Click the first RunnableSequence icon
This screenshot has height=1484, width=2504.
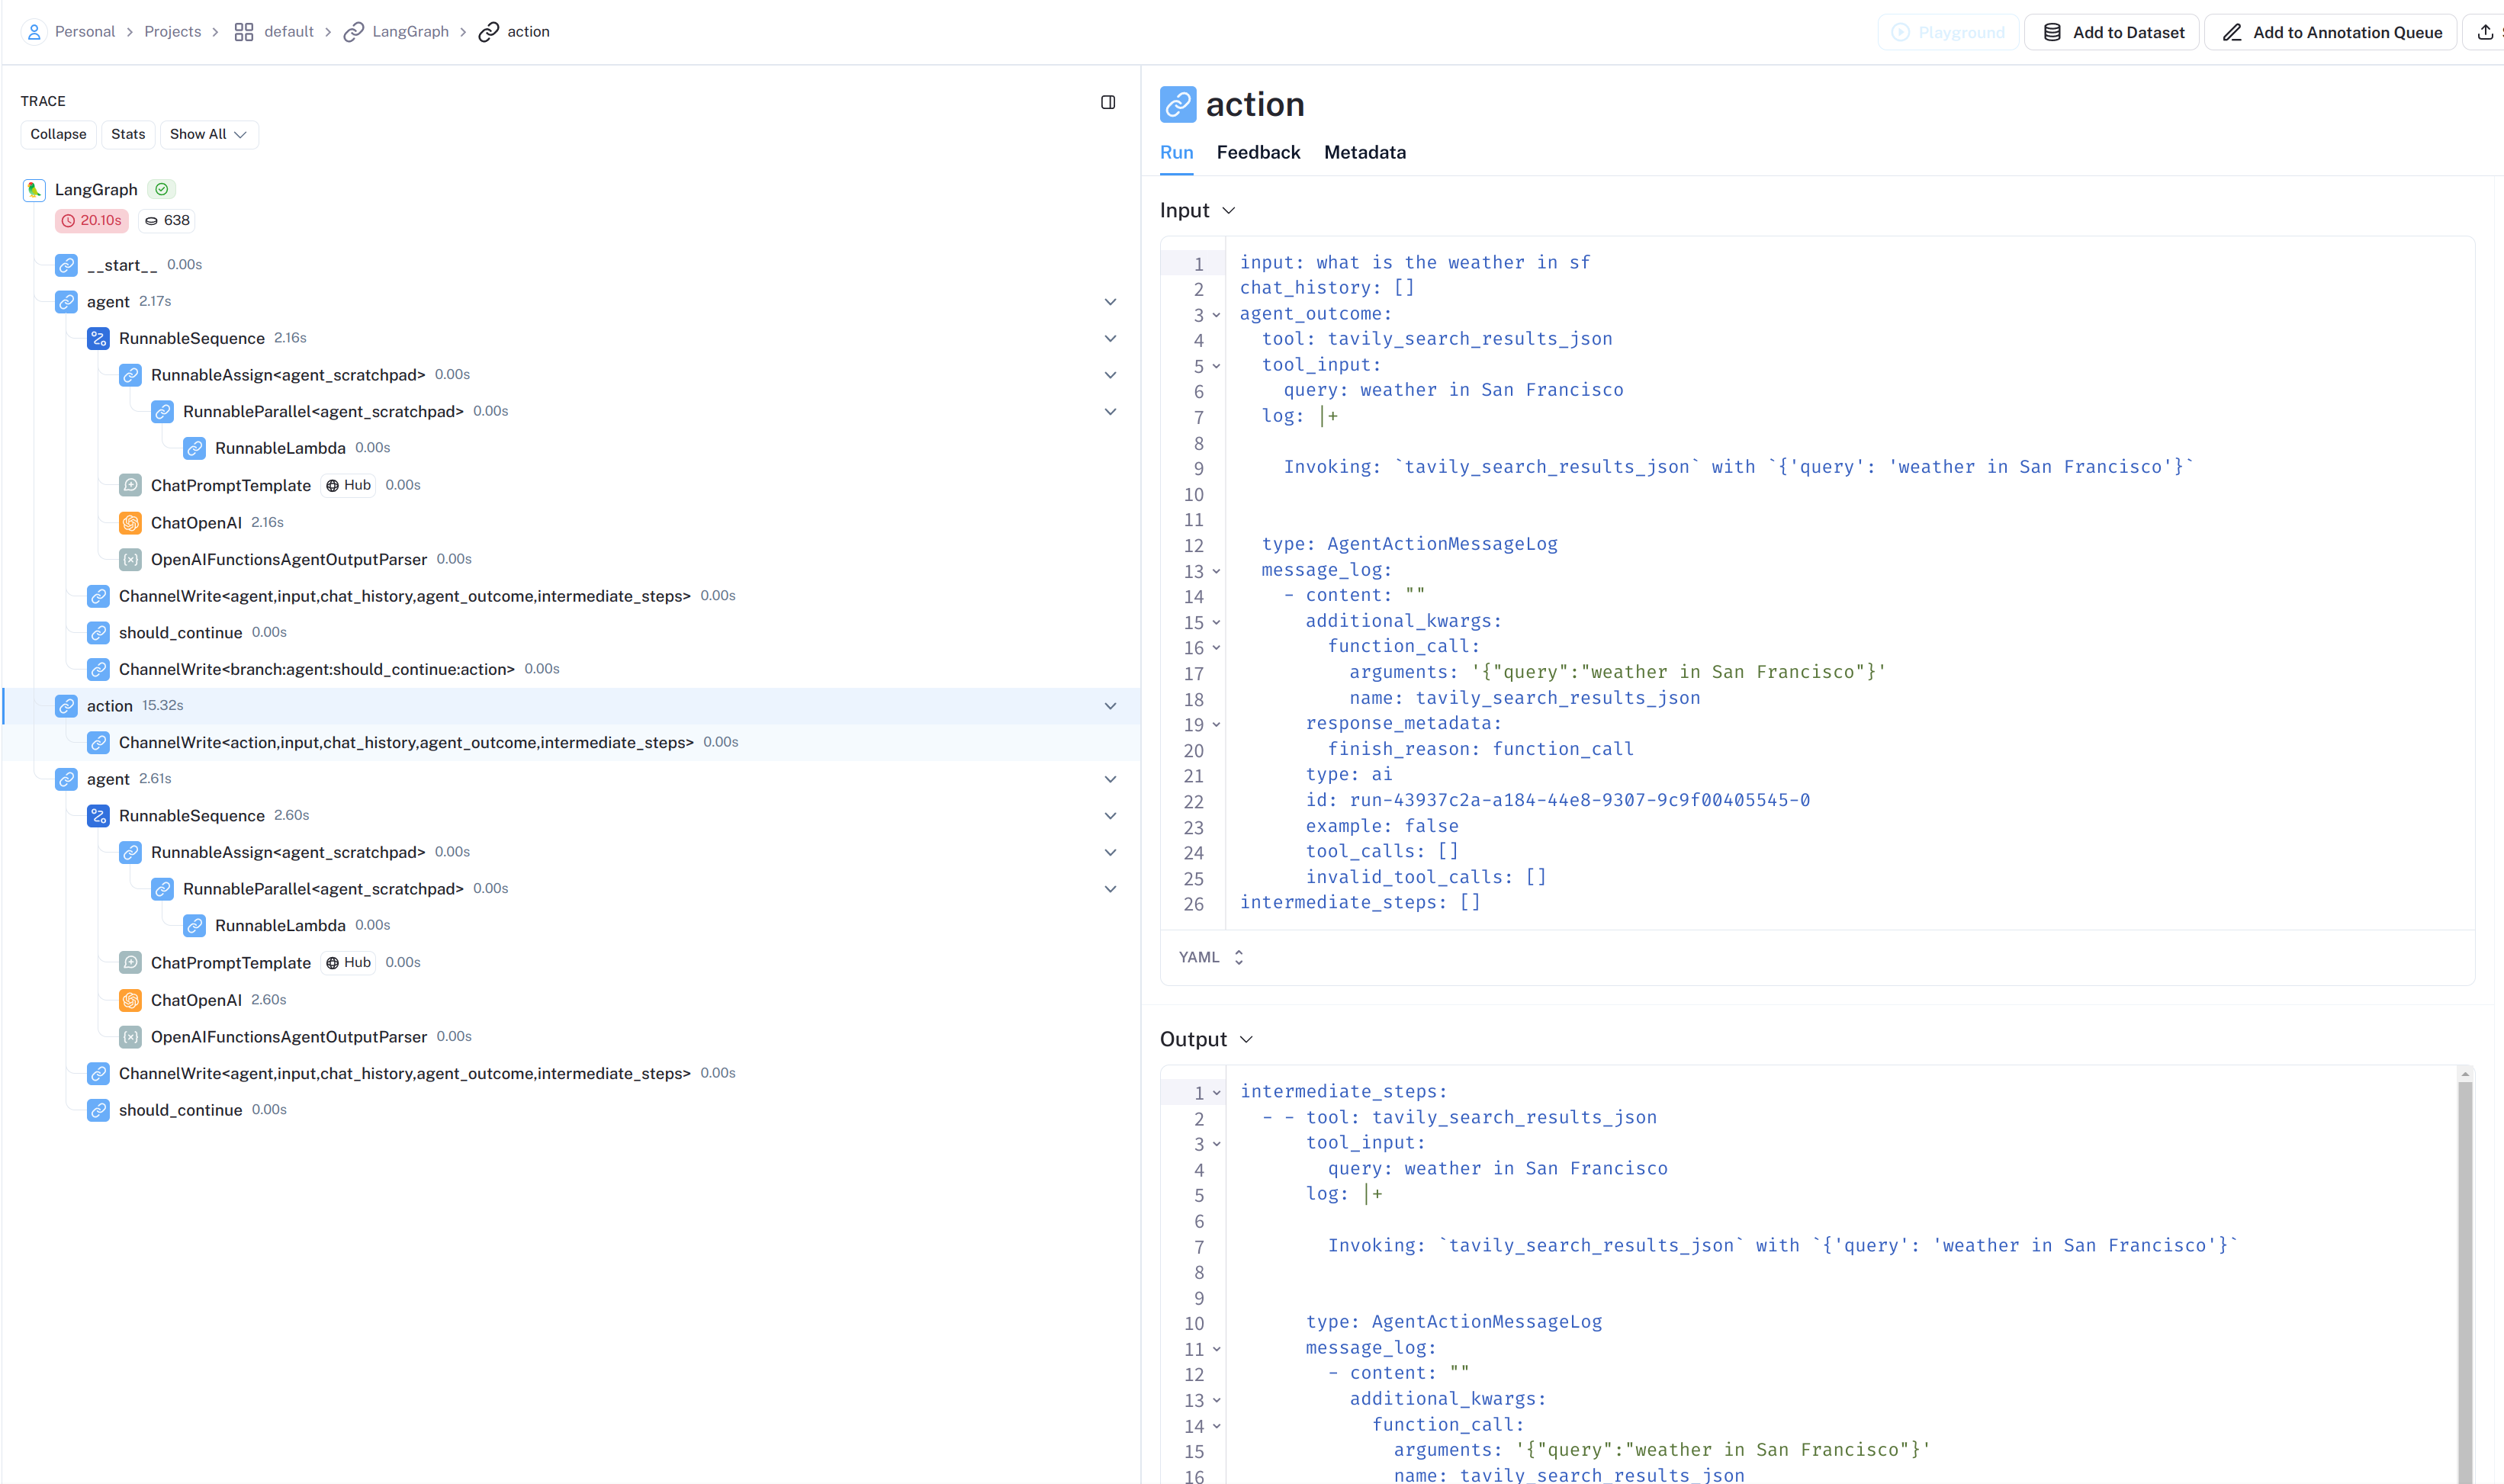[98, 339]
